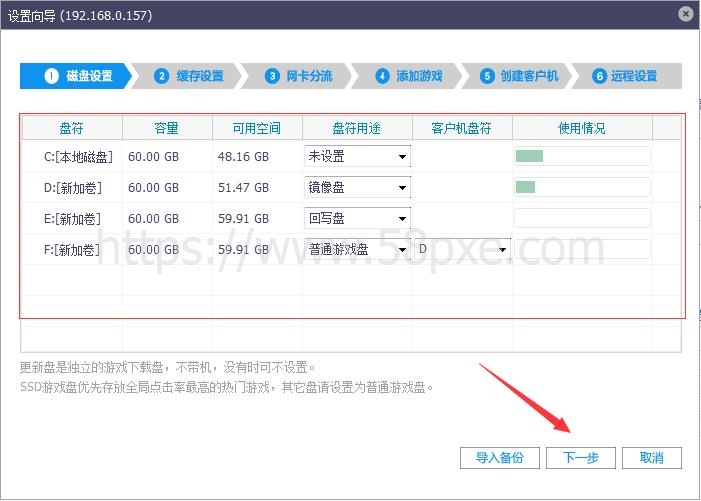Sort by the 盘符 column header
Image resolution: width=701 pixels, height=501 pixels.
coord(72,128)
